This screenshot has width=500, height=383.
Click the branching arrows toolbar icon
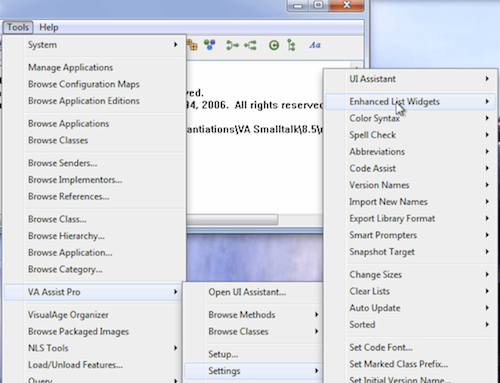pyautogui.click(x=250, y=45)
